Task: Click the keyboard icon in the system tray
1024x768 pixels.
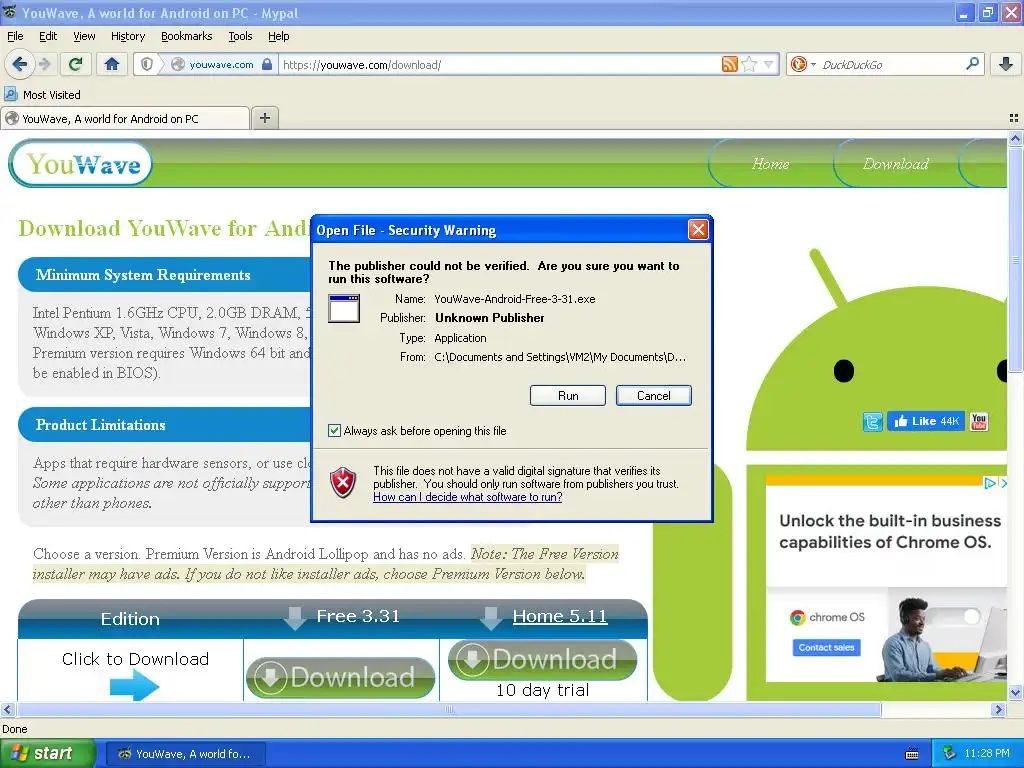Action: pos(912,754)
